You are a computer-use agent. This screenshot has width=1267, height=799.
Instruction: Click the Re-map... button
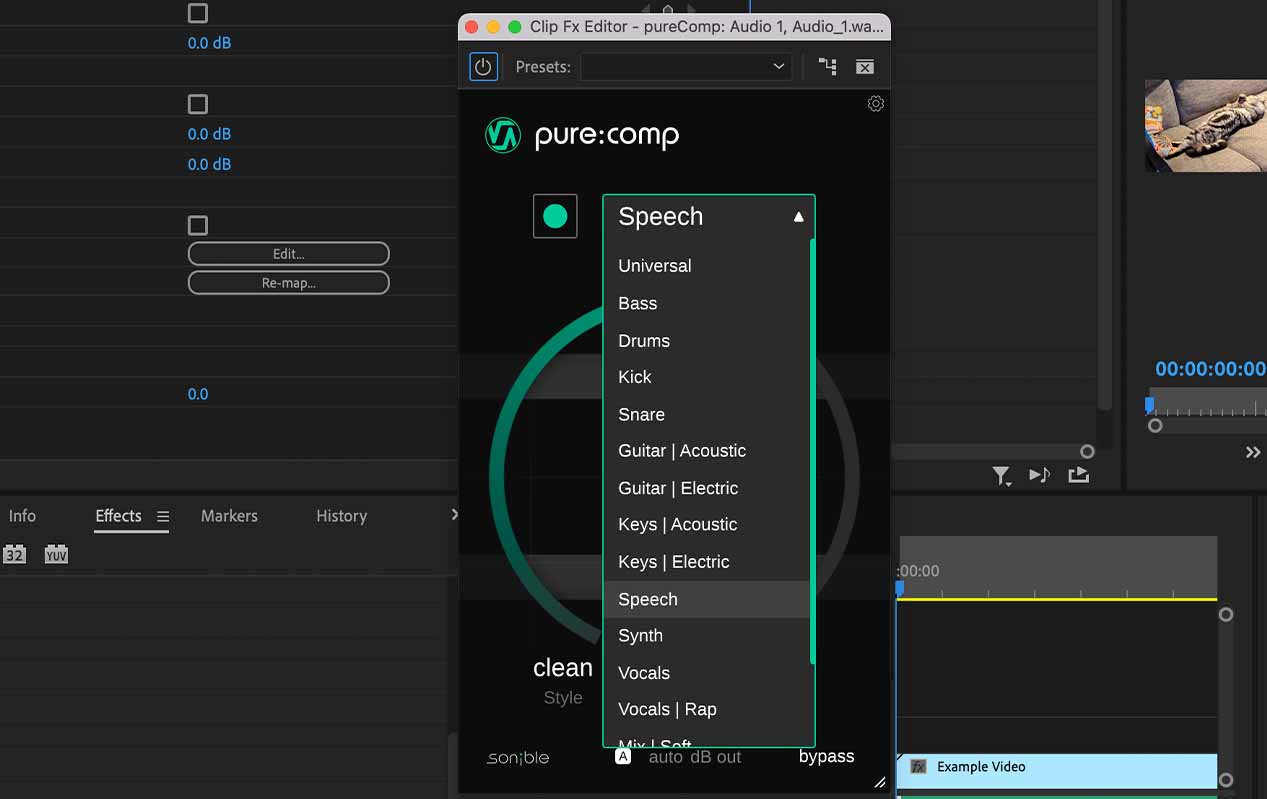tap(289, 283)
